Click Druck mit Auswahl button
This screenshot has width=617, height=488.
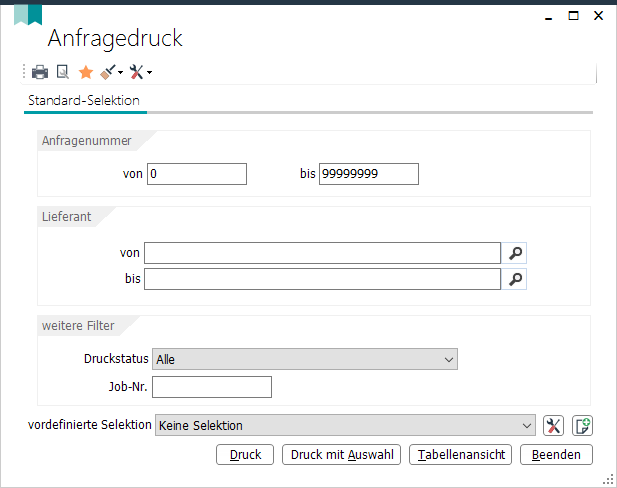[342, 455]
